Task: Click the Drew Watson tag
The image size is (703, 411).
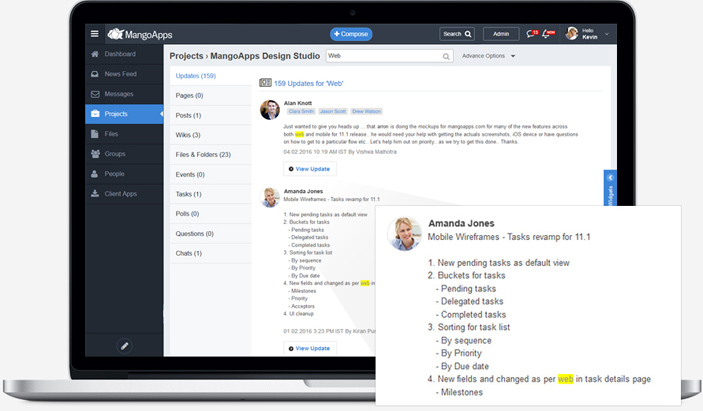Action: coord(366,111)
